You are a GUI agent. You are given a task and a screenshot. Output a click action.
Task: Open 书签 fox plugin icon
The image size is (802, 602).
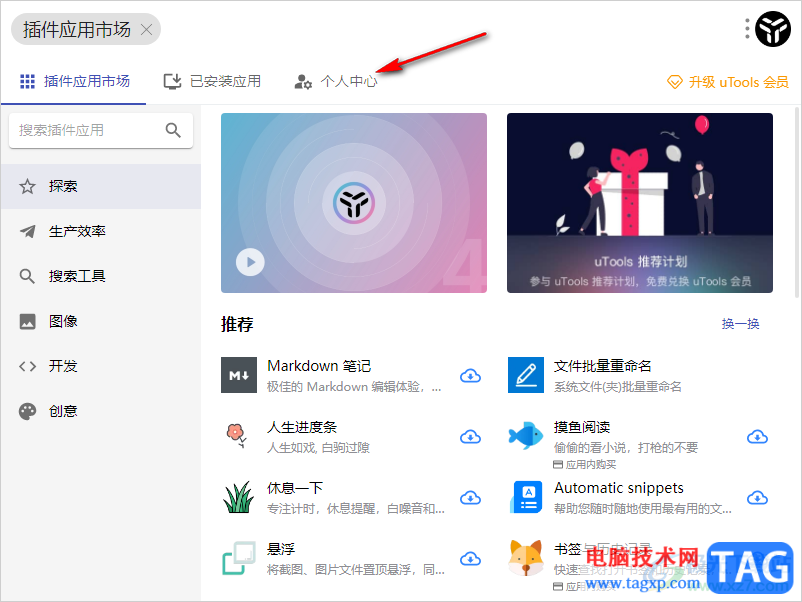[526, 558]
